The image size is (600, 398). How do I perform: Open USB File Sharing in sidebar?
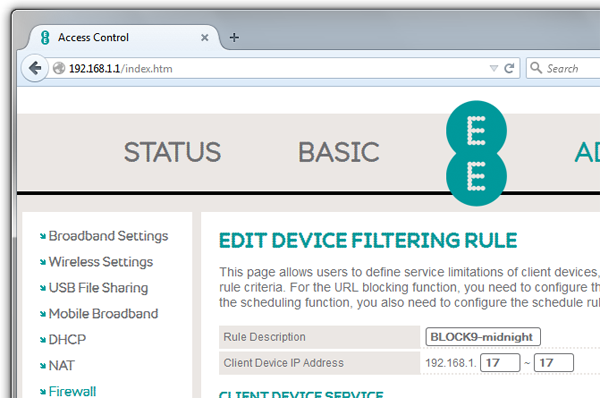98,288
